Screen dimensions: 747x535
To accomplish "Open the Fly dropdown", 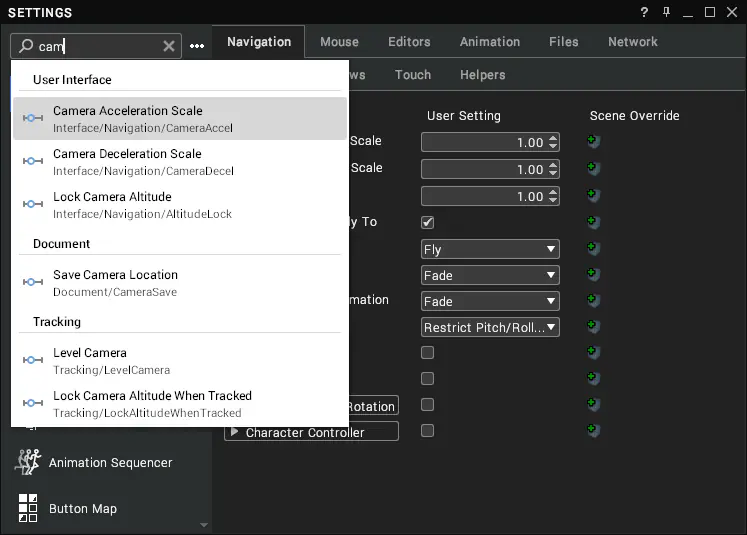I will pos(490,249).
